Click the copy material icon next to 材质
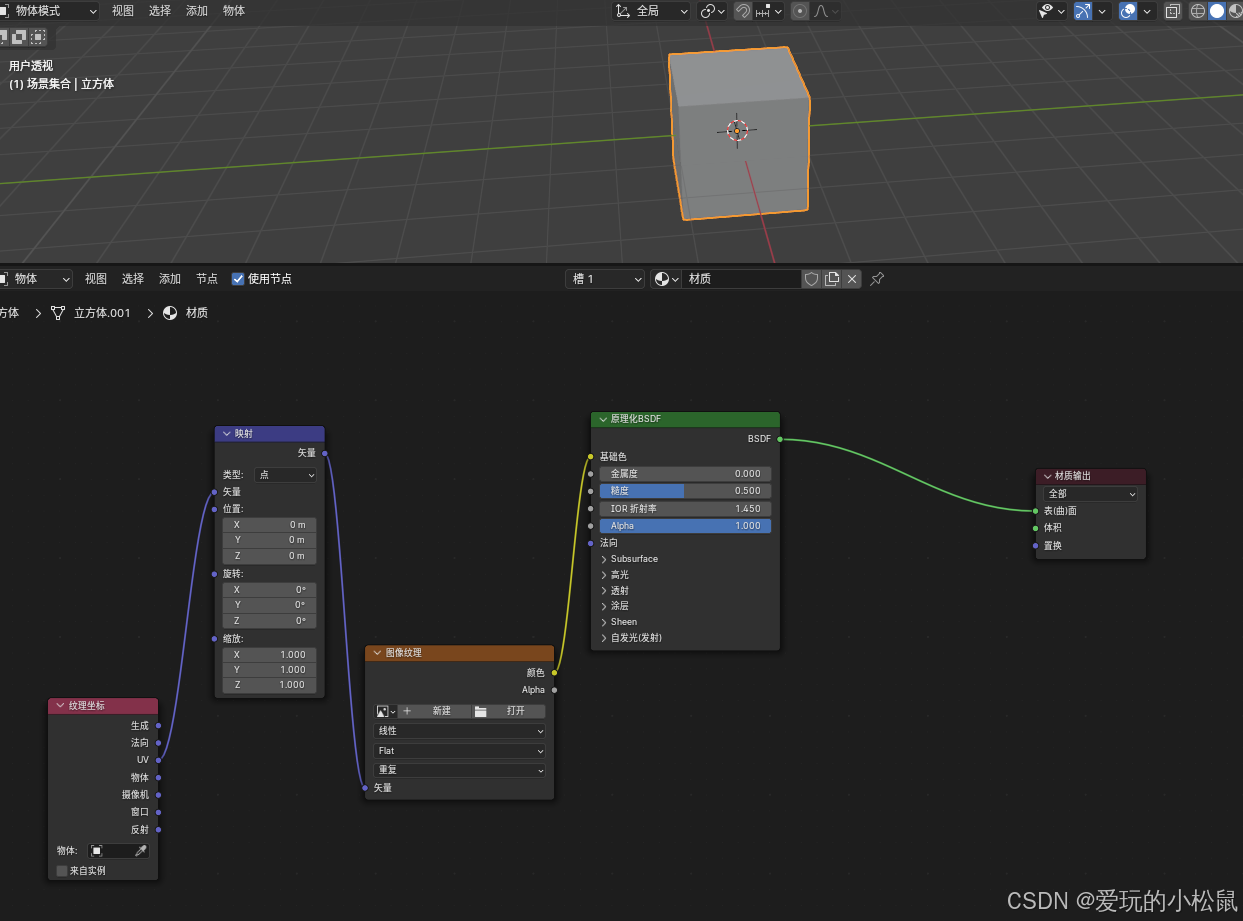Screen dimensions: 1243x921 coord(834,279)
